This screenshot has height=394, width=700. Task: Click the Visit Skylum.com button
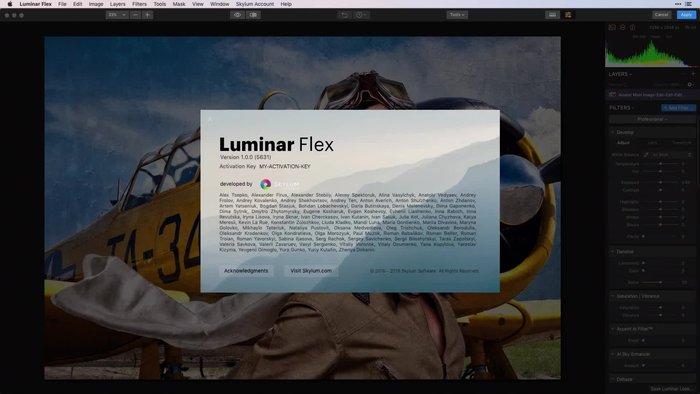[311, 271]
